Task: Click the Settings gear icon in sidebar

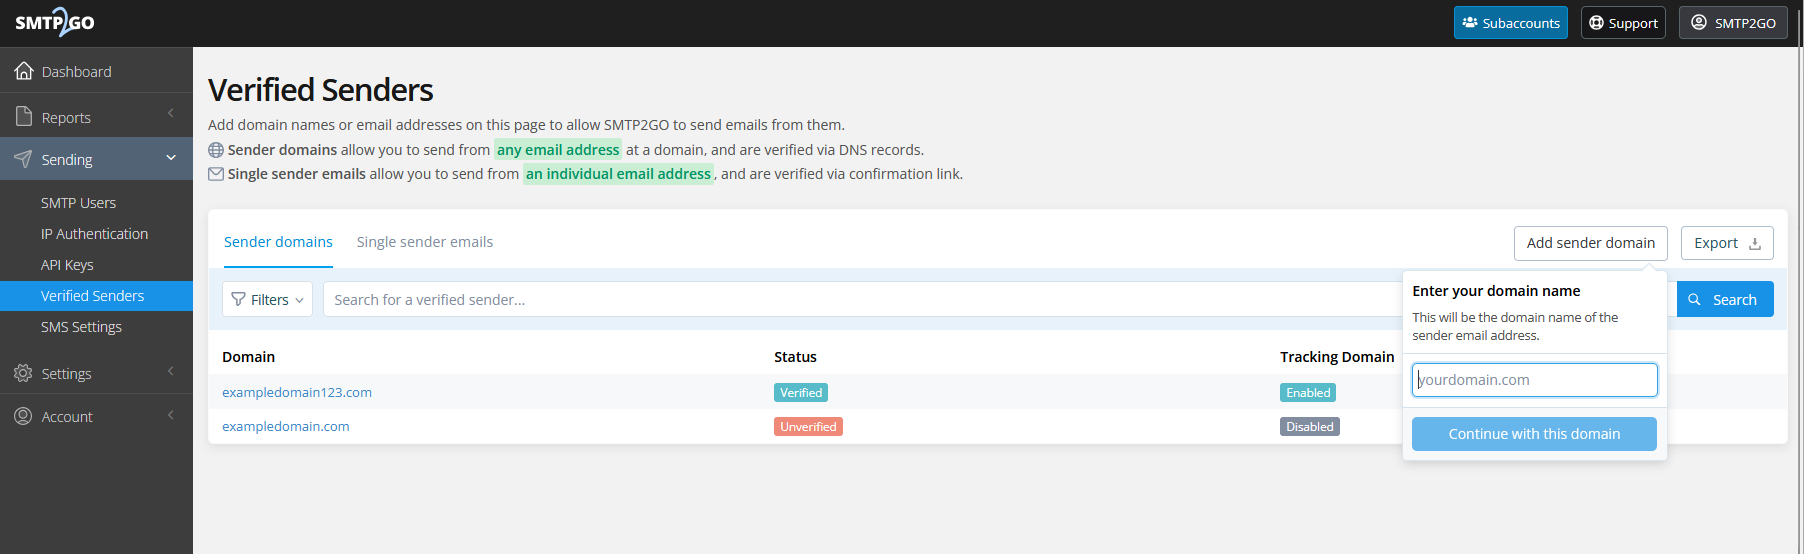Action: 24,373
